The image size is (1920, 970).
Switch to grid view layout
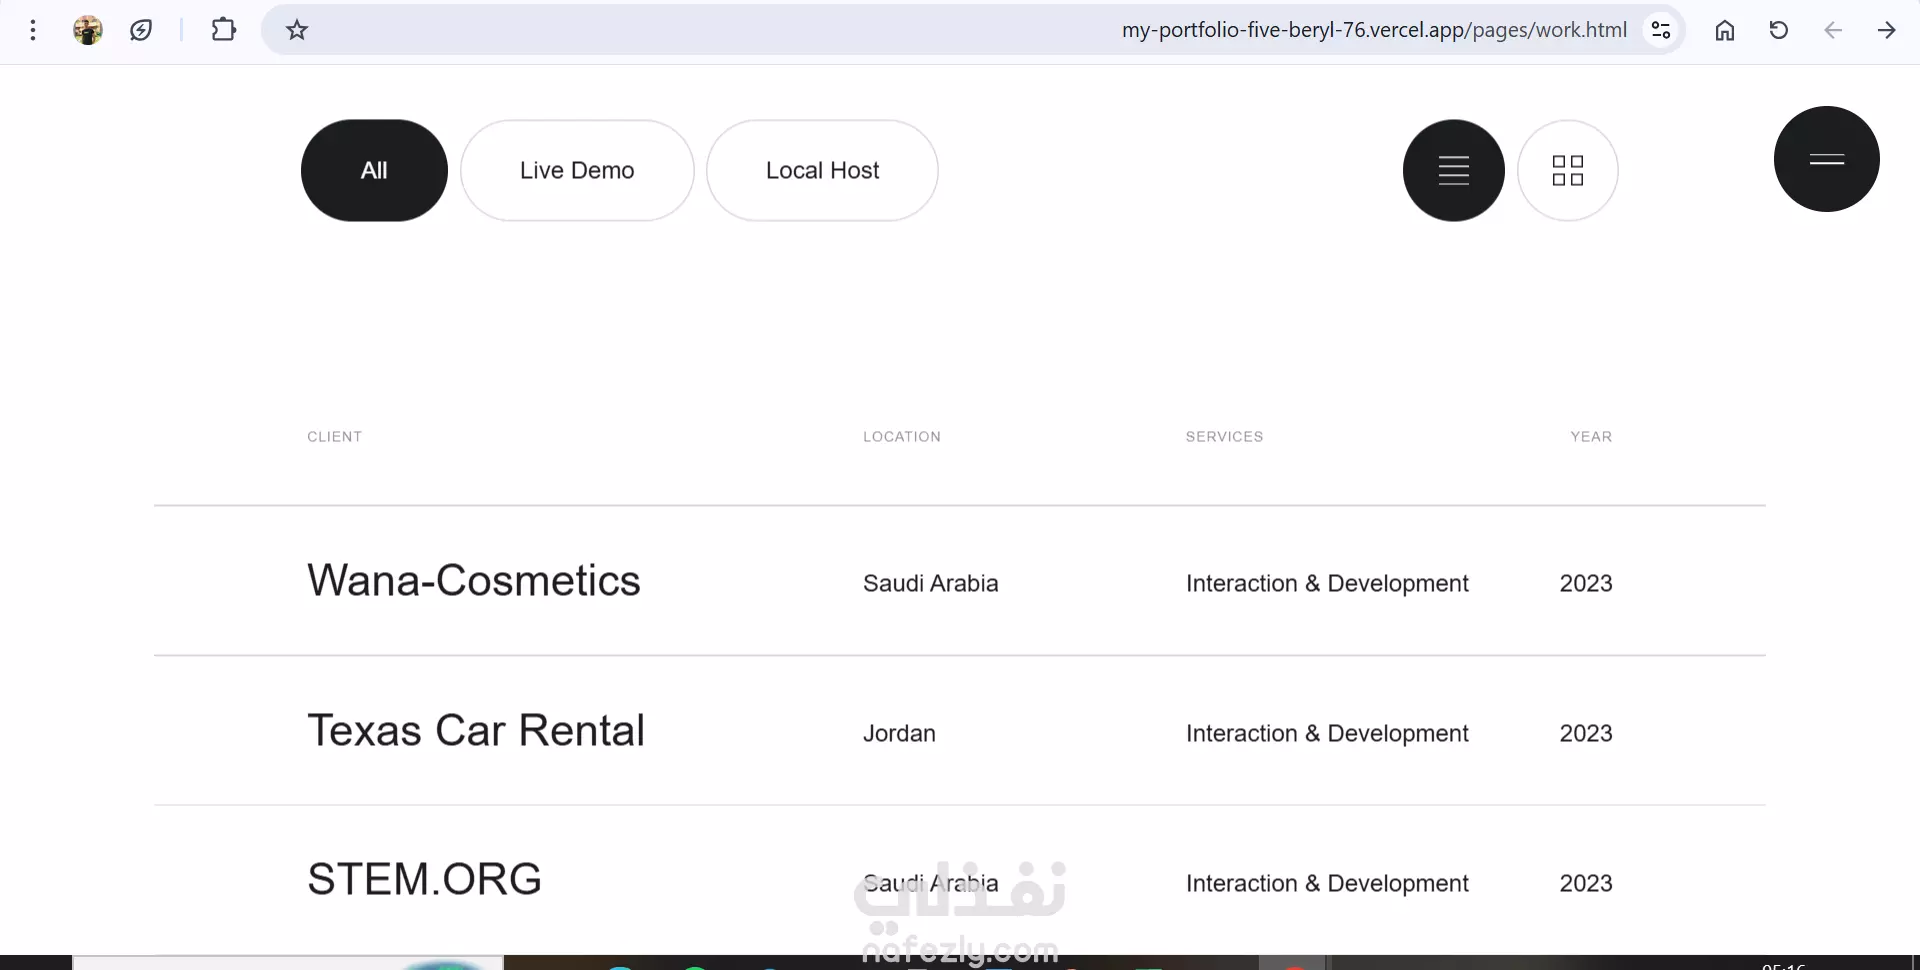[x=1568, y=170]
